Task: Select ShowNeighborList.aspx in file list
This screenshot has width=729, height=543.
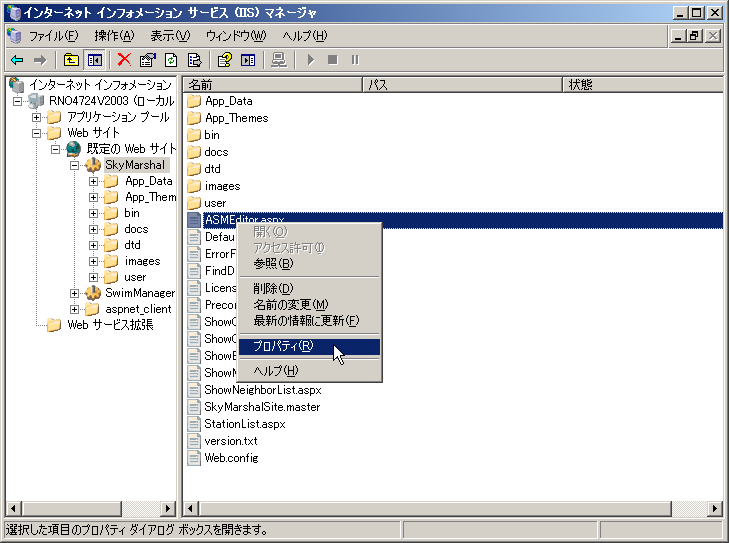Action: (263, 390)
